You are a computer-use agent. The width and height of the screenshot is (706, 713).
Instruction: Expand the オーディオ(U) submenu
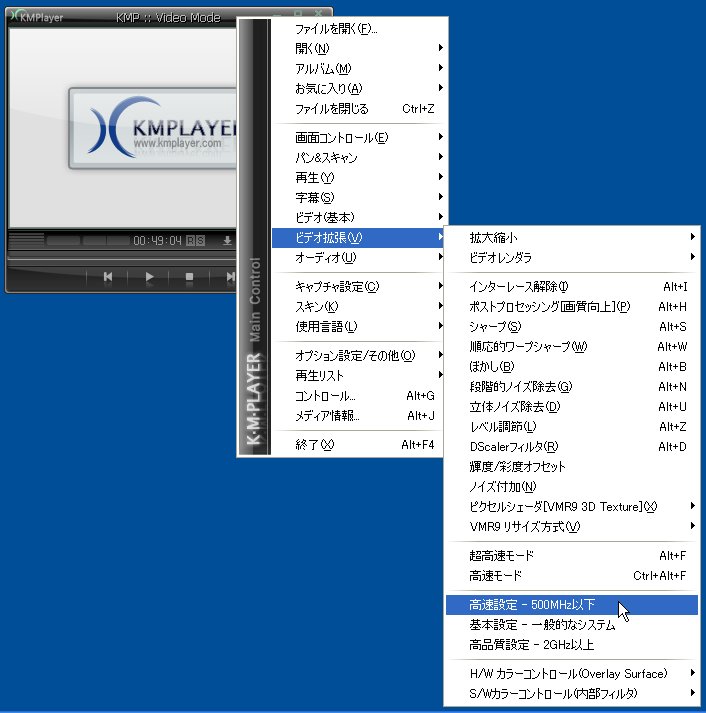tap(360, 257)
